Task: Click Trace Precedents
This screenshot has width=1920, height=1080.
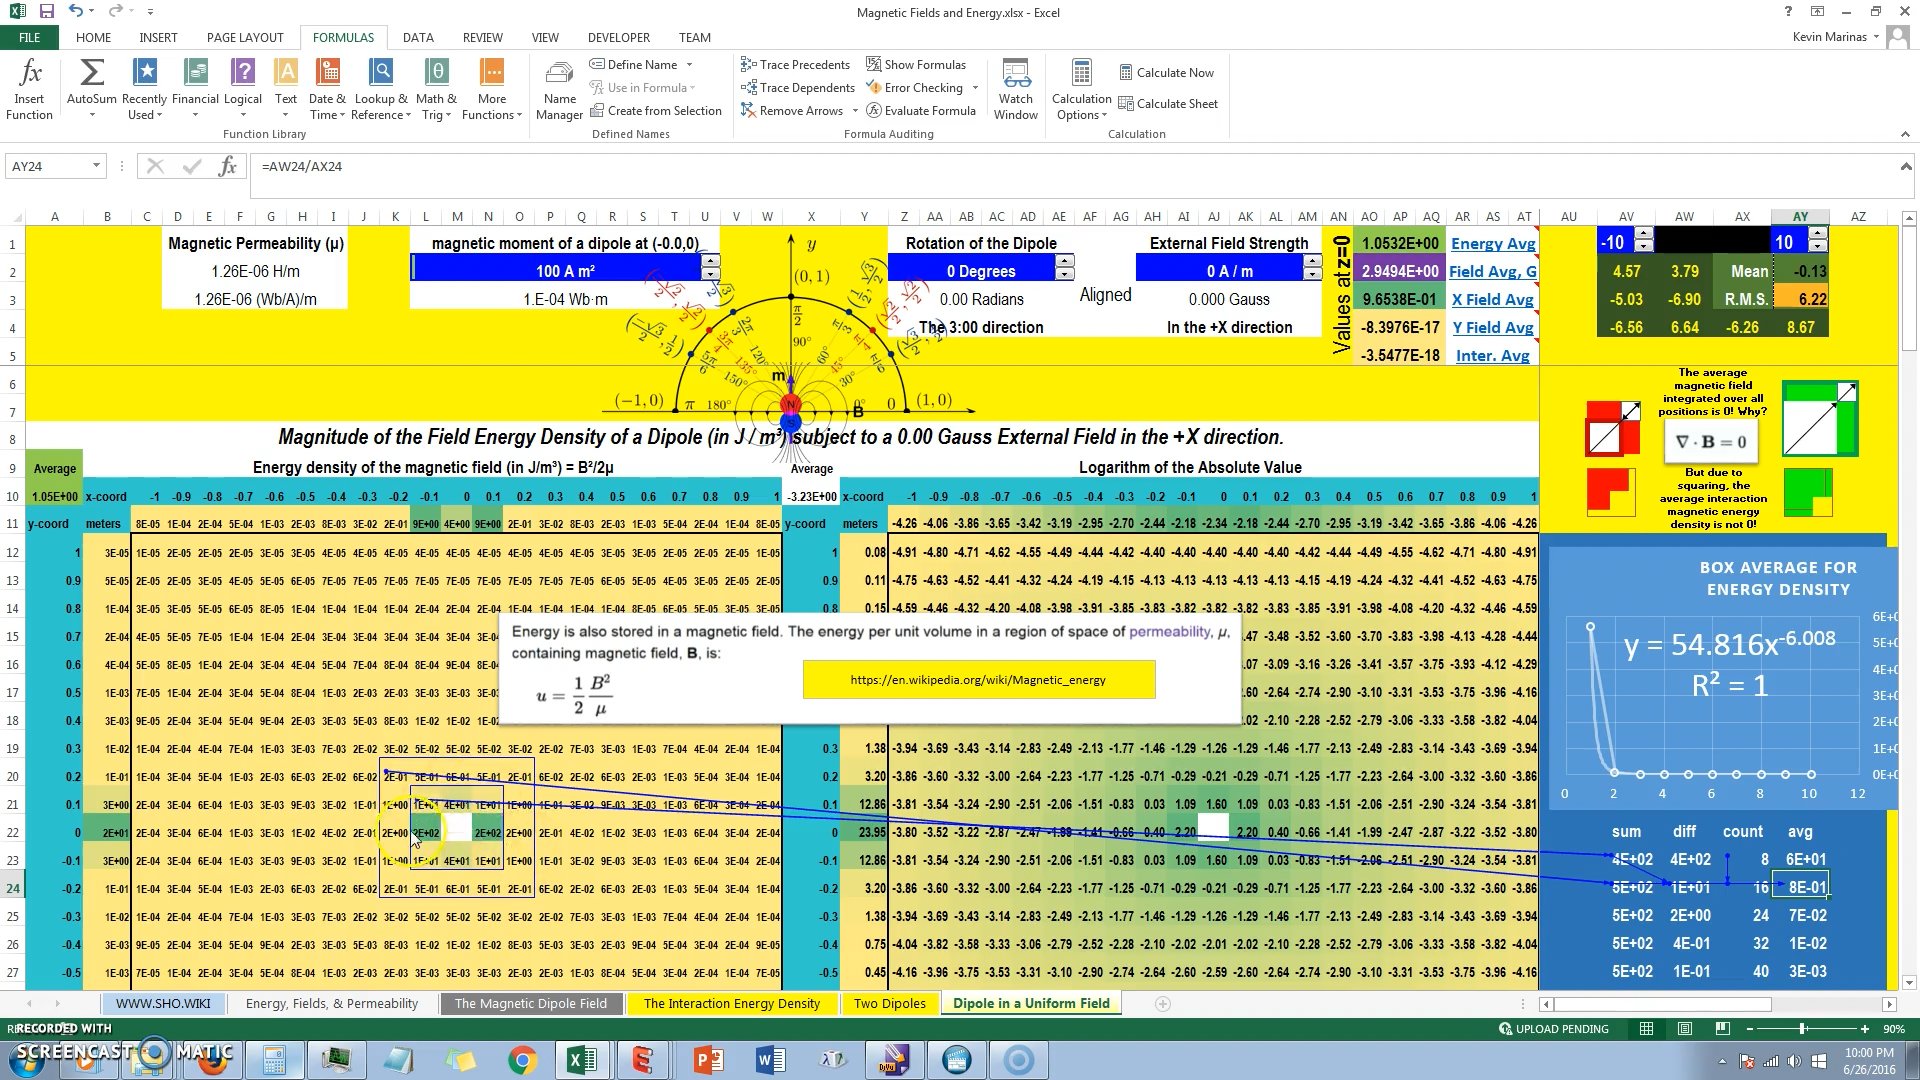Action: 795,64
